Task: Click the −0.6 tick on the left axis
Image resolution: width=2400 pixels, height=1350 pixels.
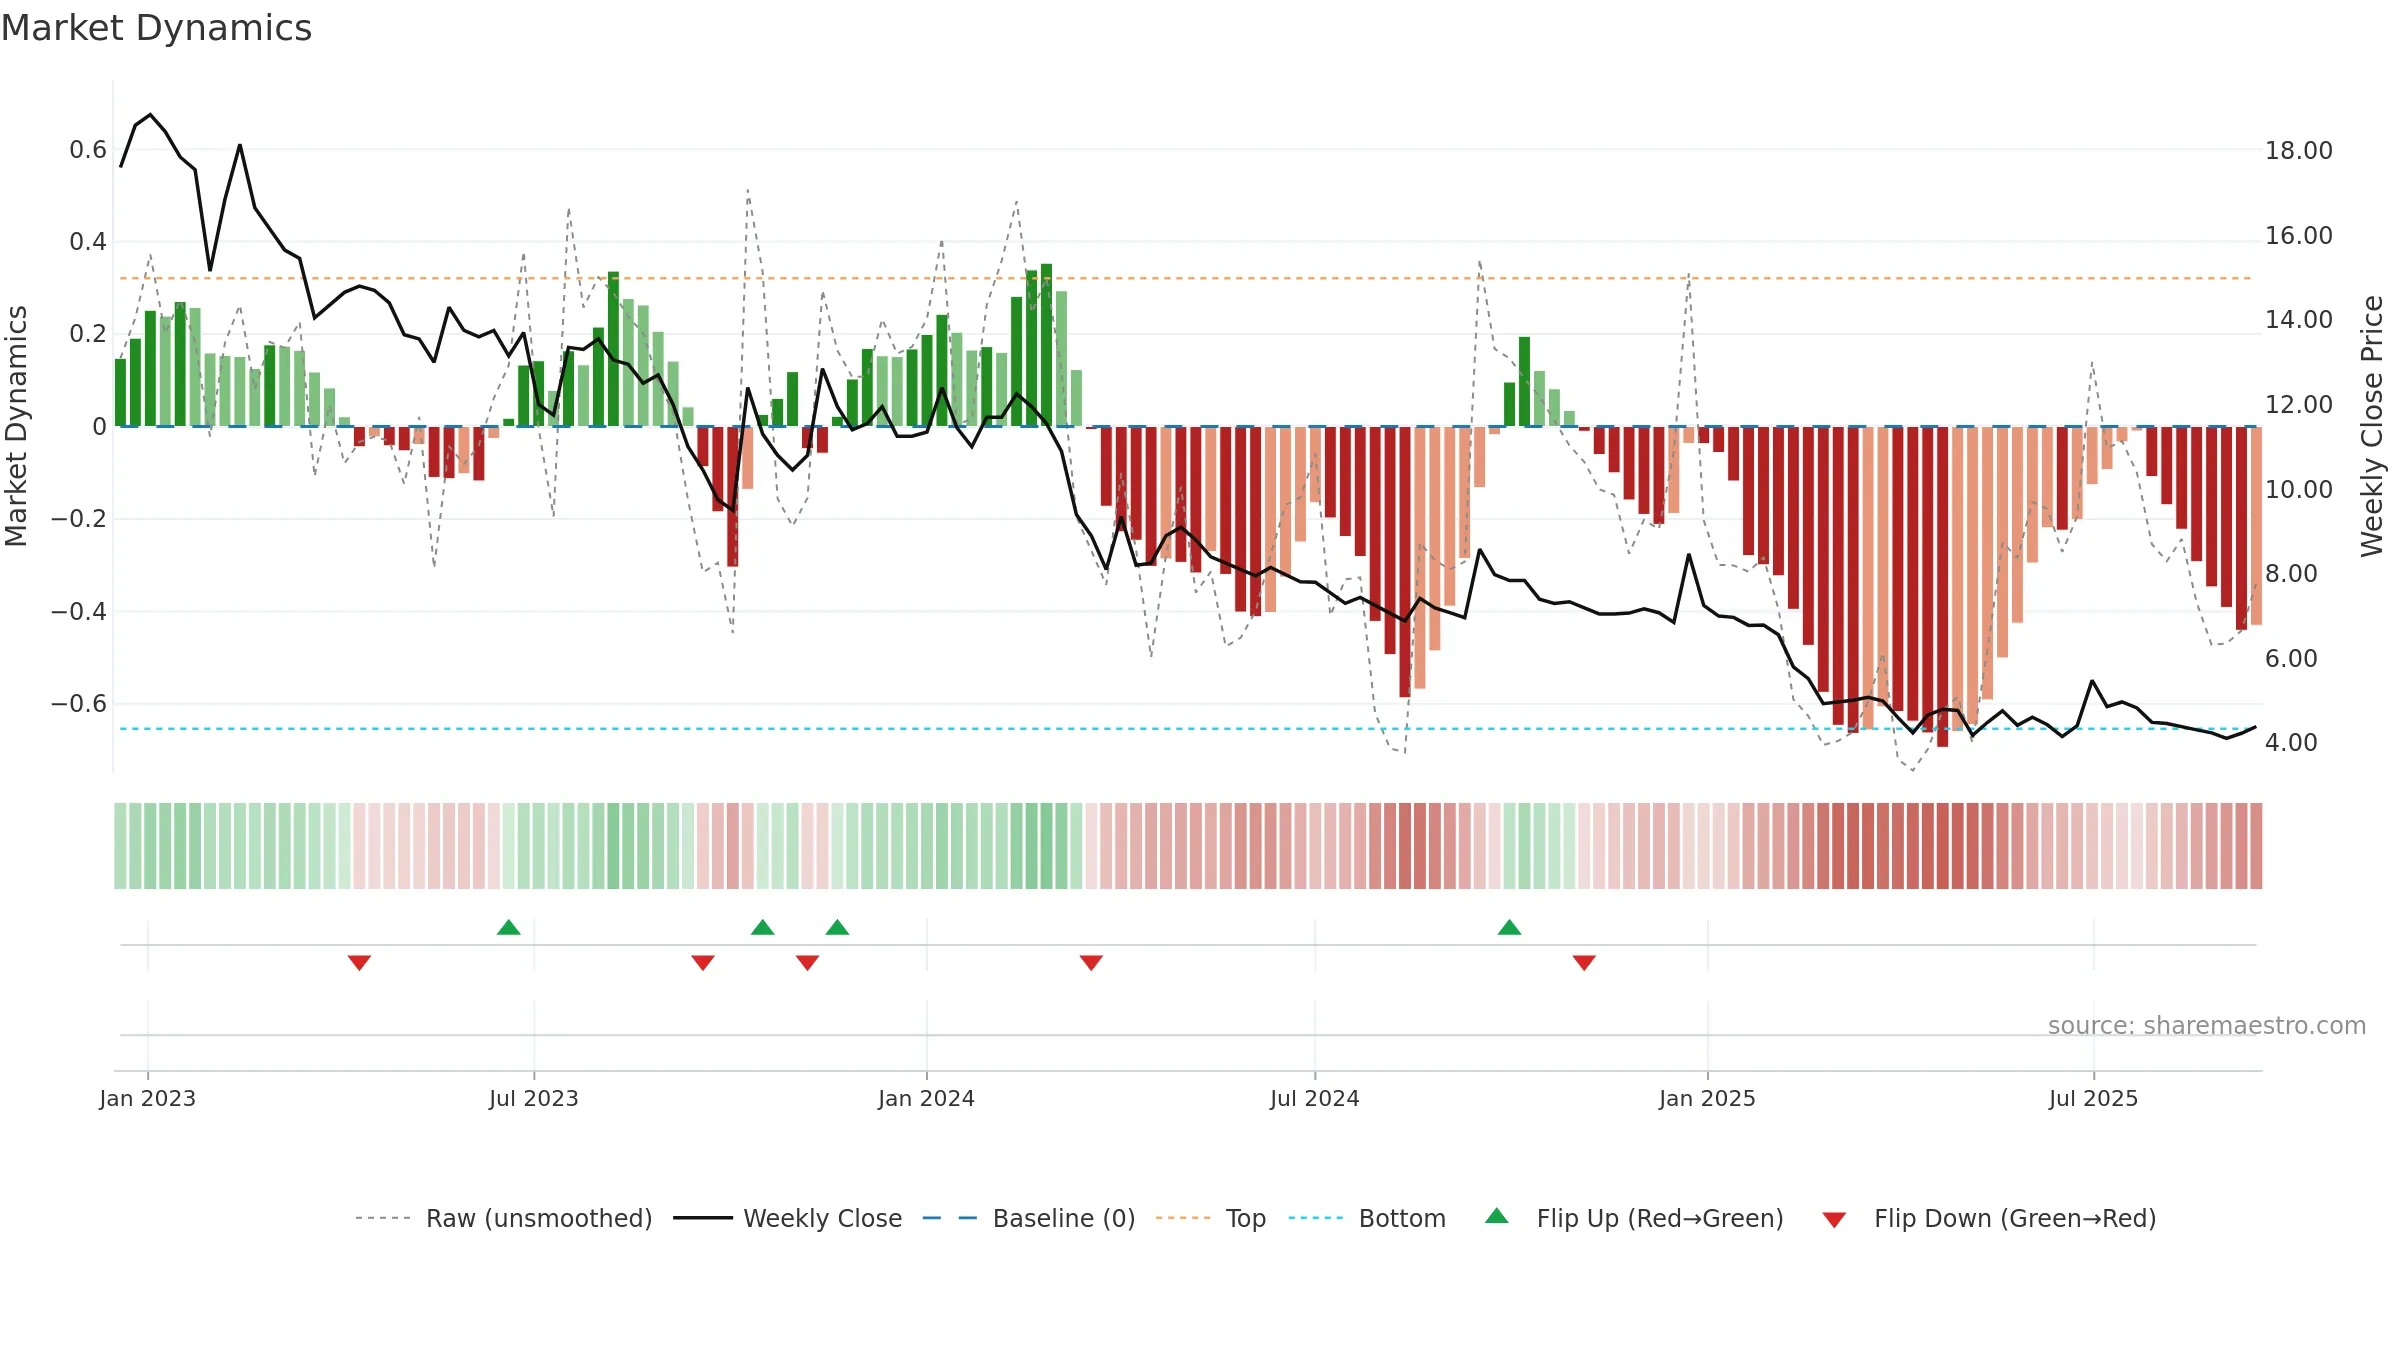Action: pos(79,704)
